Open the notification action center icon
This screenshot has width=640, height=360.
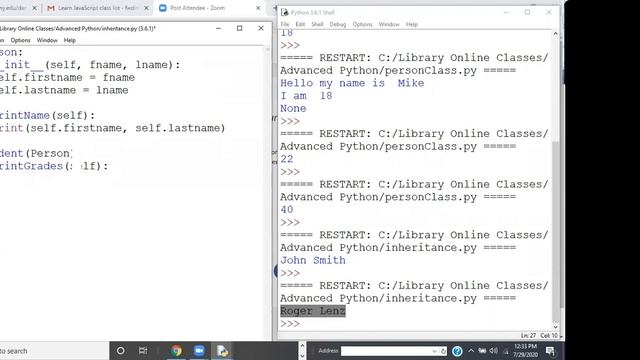pyautogui.click(x=550, y=351)
